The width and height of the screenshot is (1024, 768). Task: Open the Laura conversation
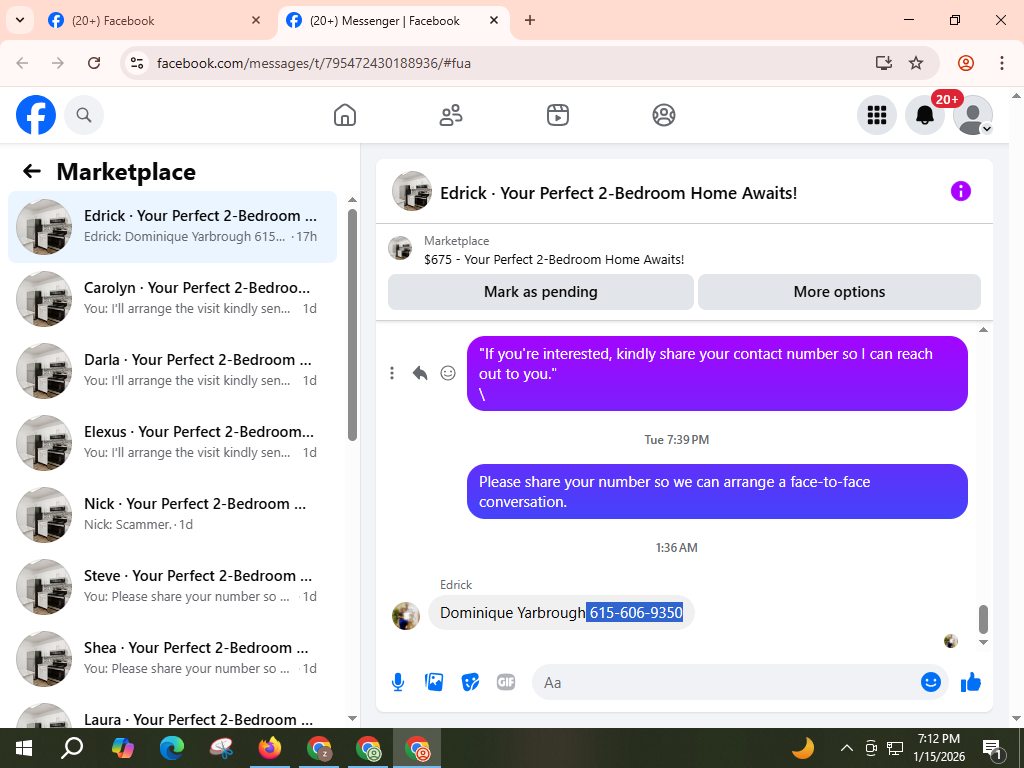[x=172, y=713]
